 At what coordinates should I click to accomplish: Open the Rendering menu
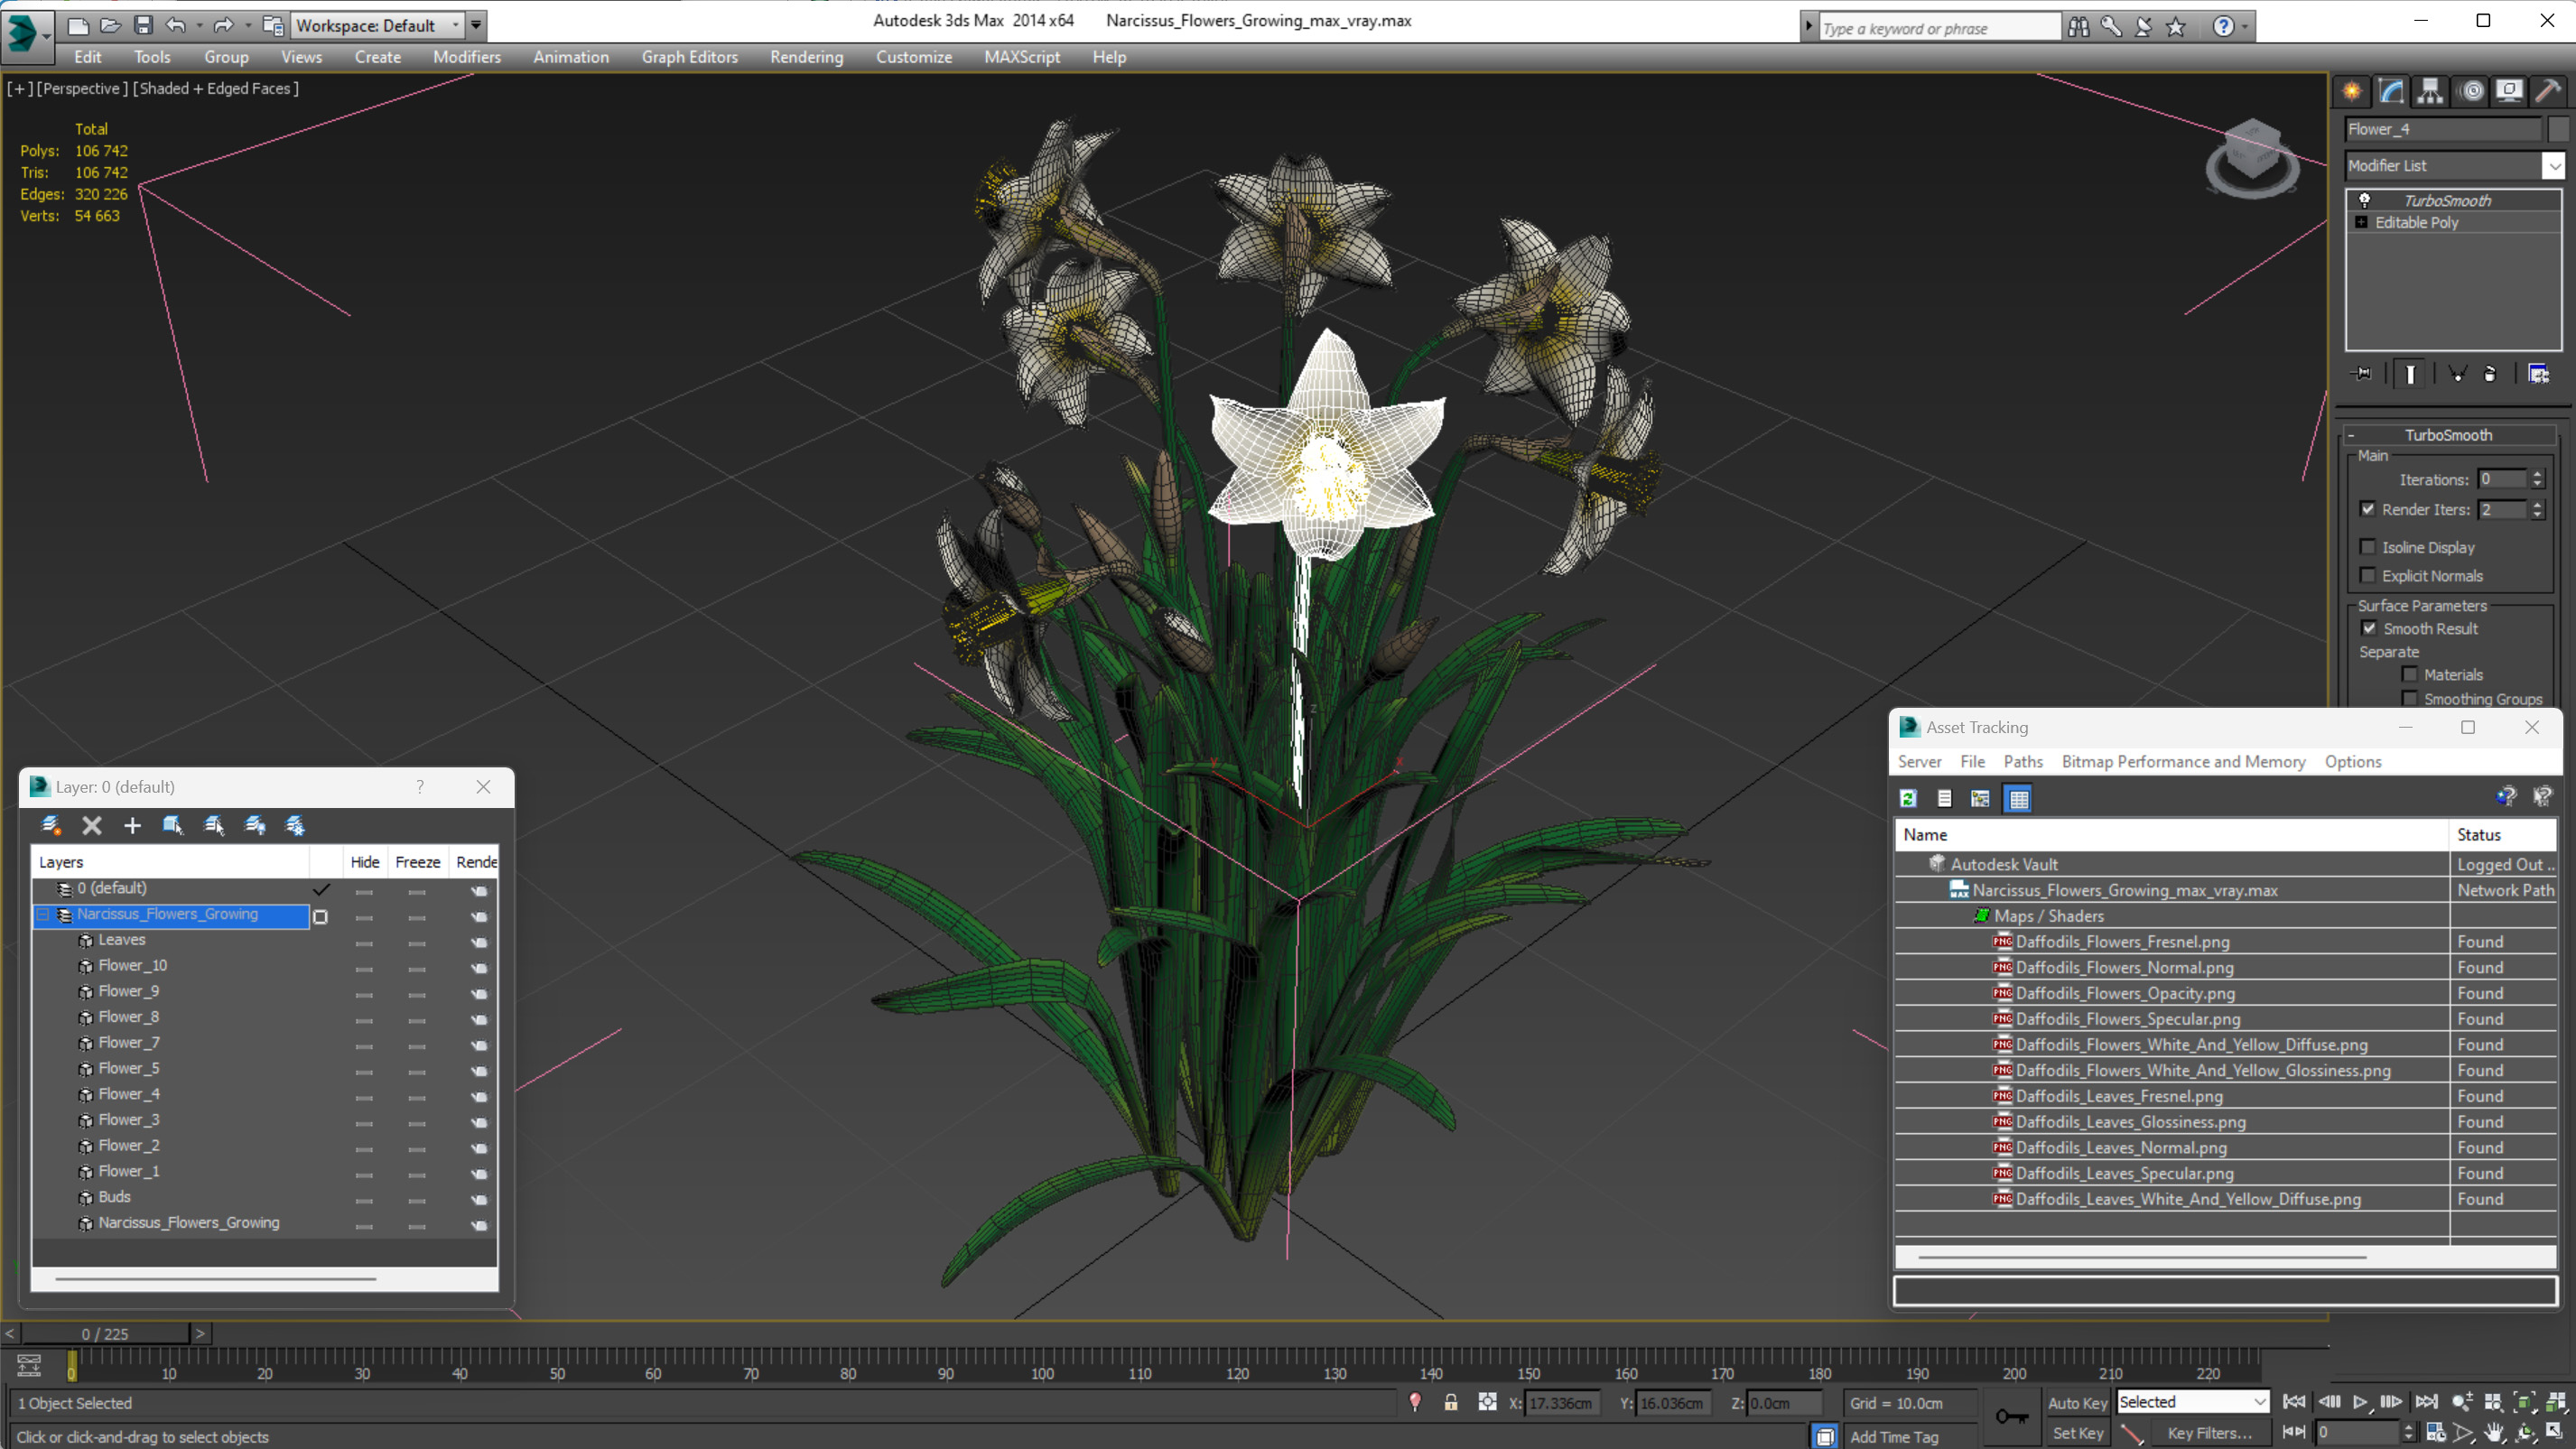click(x=806, y=57)
